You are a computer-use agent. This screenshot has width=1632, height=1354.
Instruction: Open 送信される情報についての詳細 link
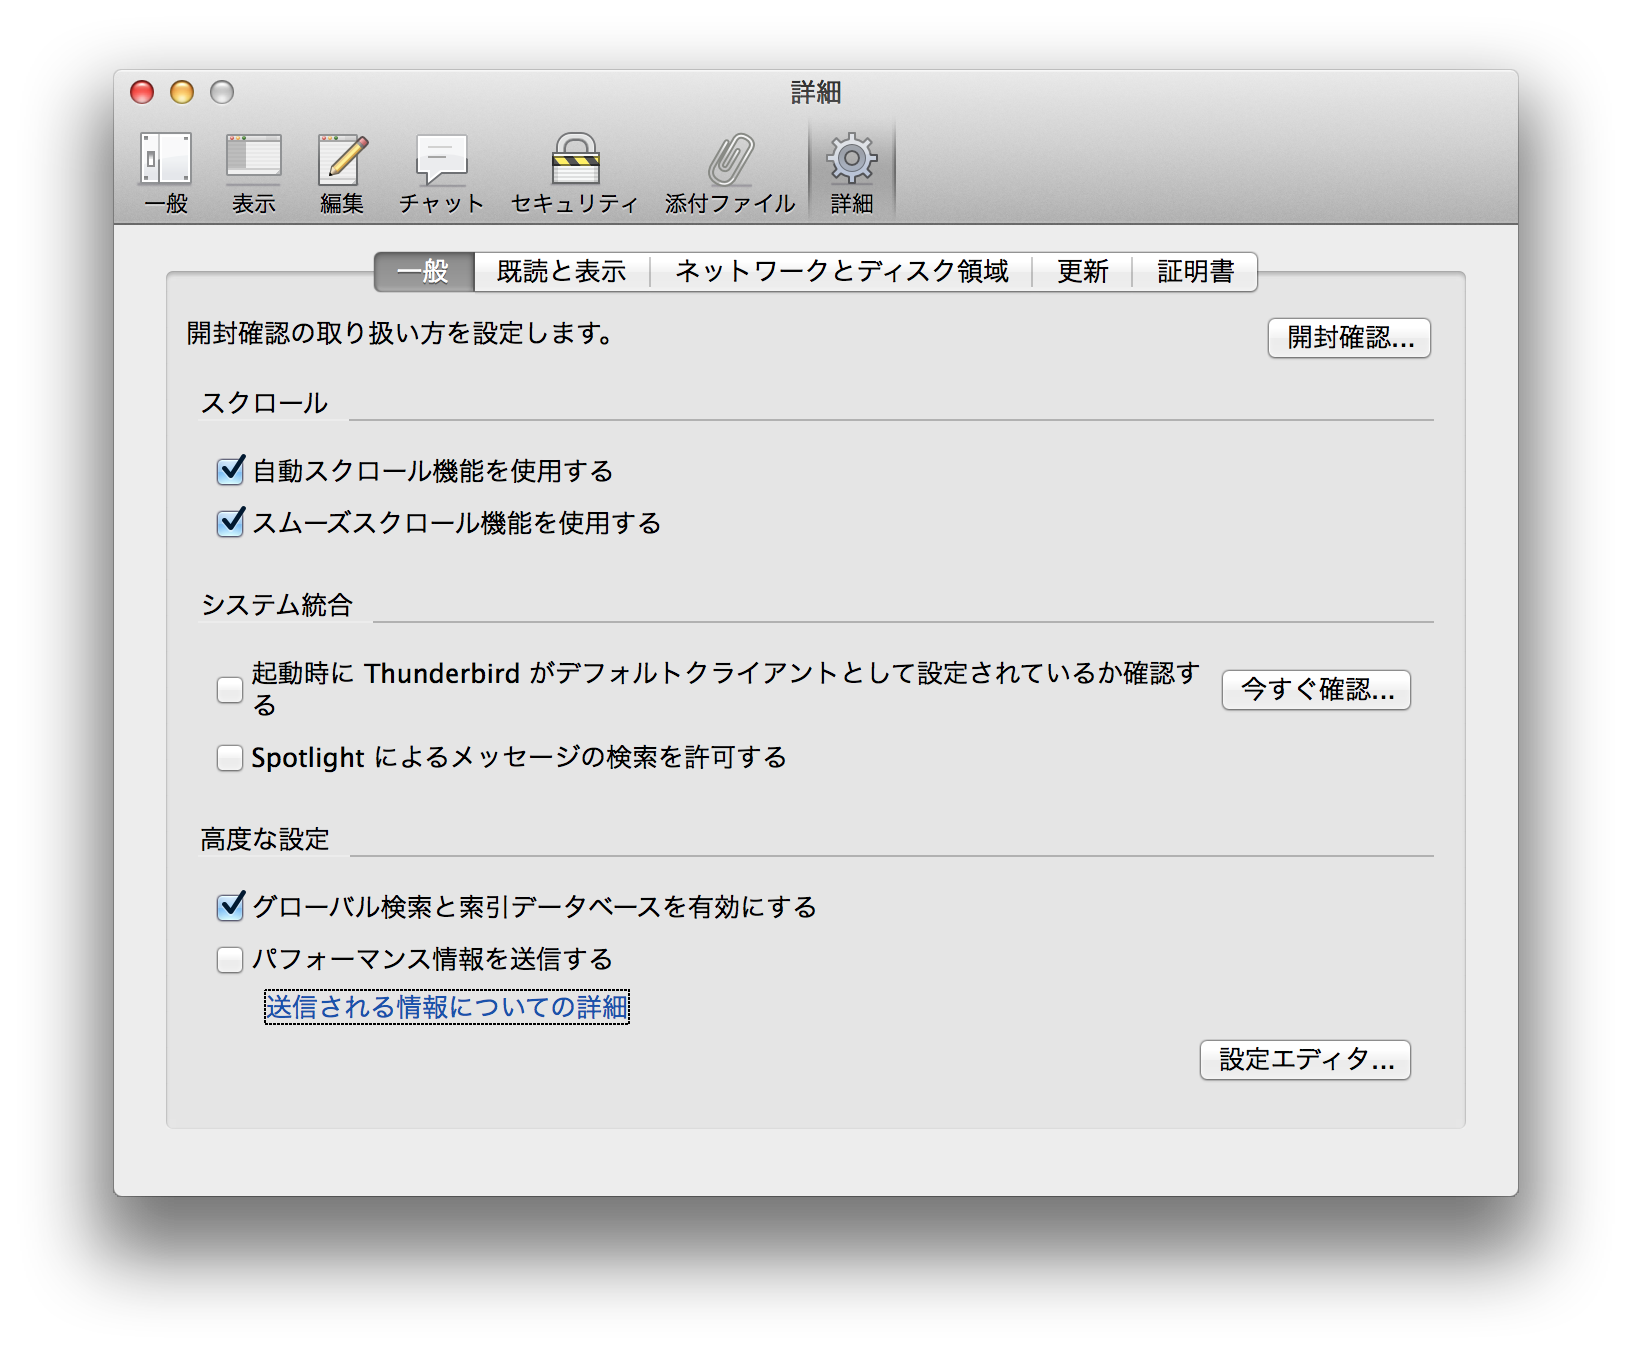447,1007
